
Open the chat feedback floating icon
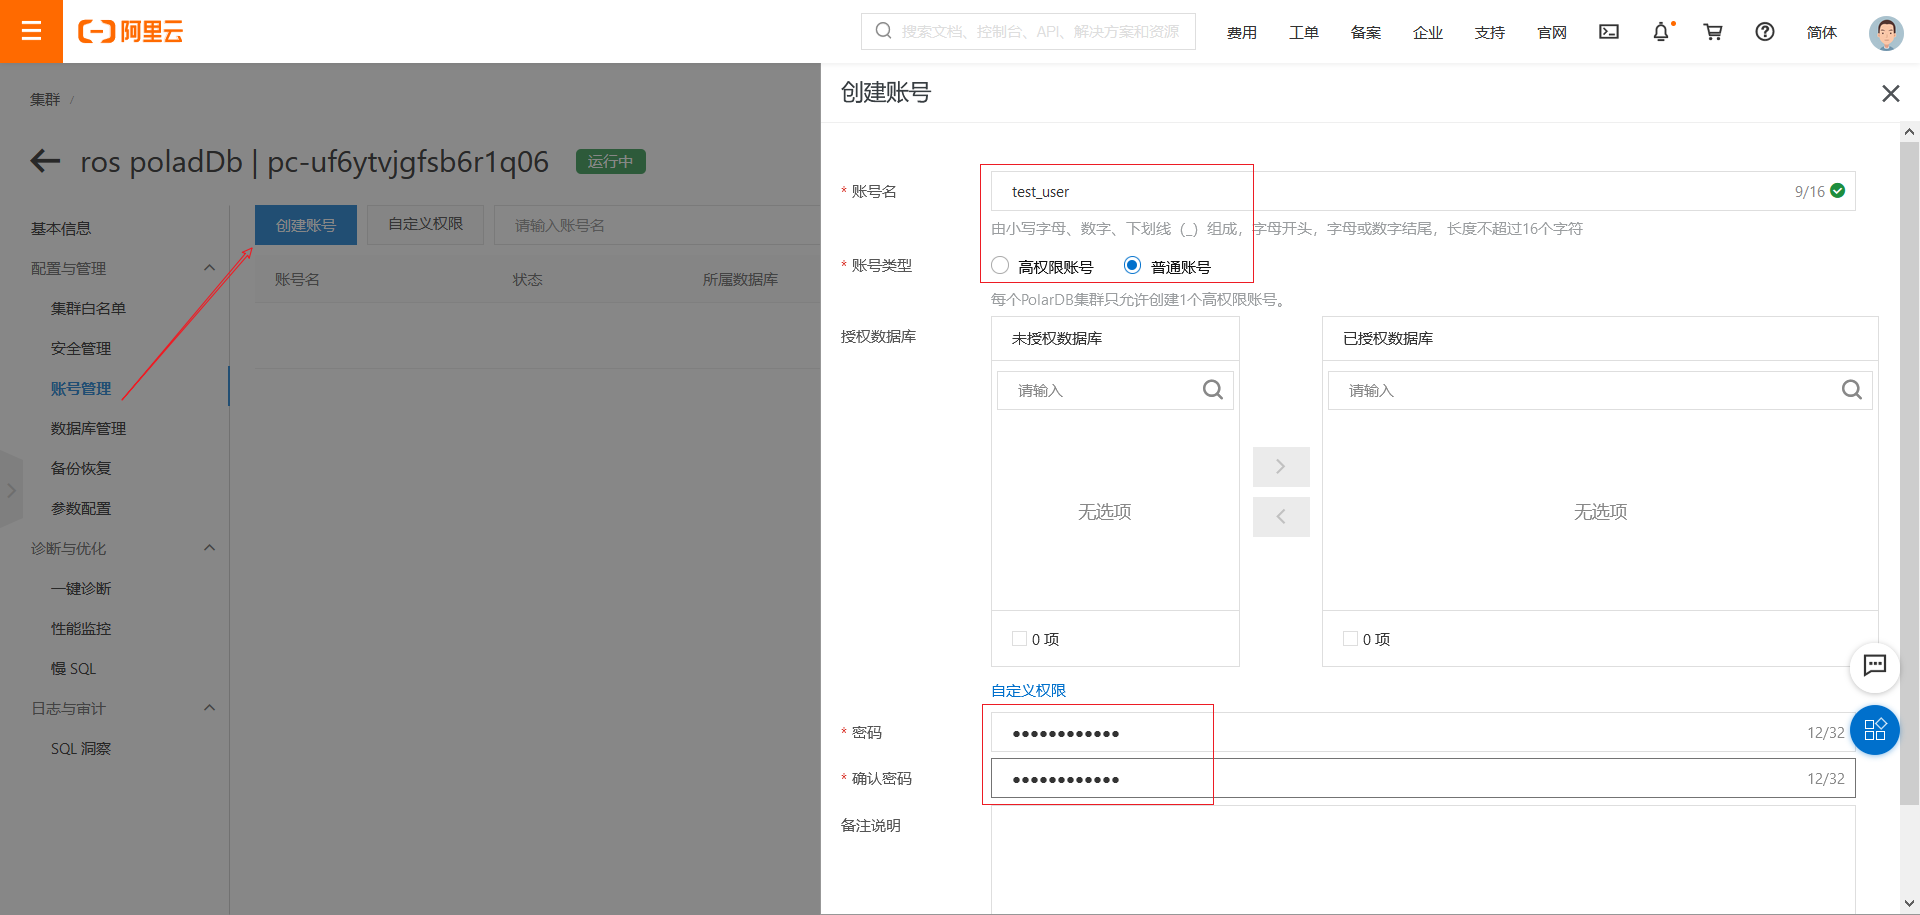tap(1875, 666)
